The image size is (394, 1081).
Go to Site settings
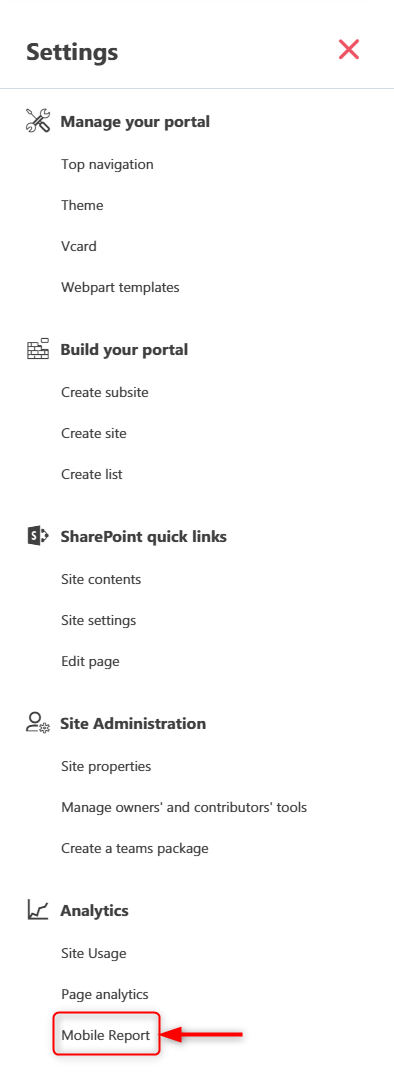(98, 620)
